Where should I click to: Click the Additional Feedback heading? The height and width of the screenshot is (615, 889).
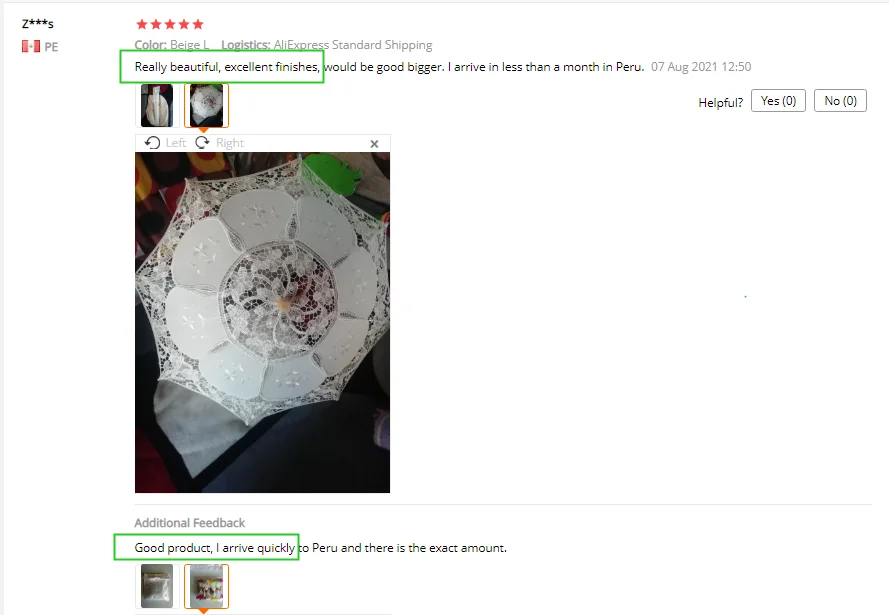click(189, 523)
